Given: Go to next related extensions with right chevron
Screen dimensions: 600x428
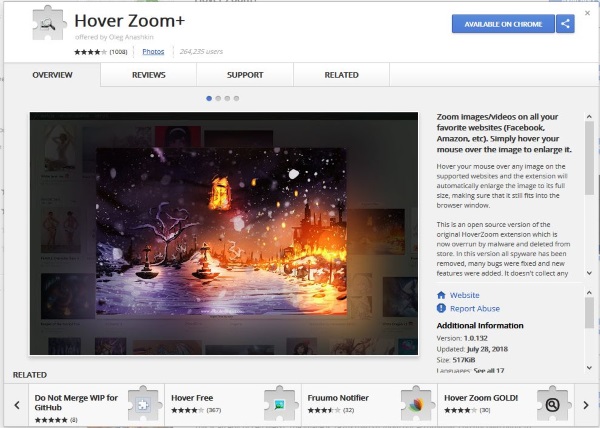Looking at the screenshot, I should (x=586, y=405).
